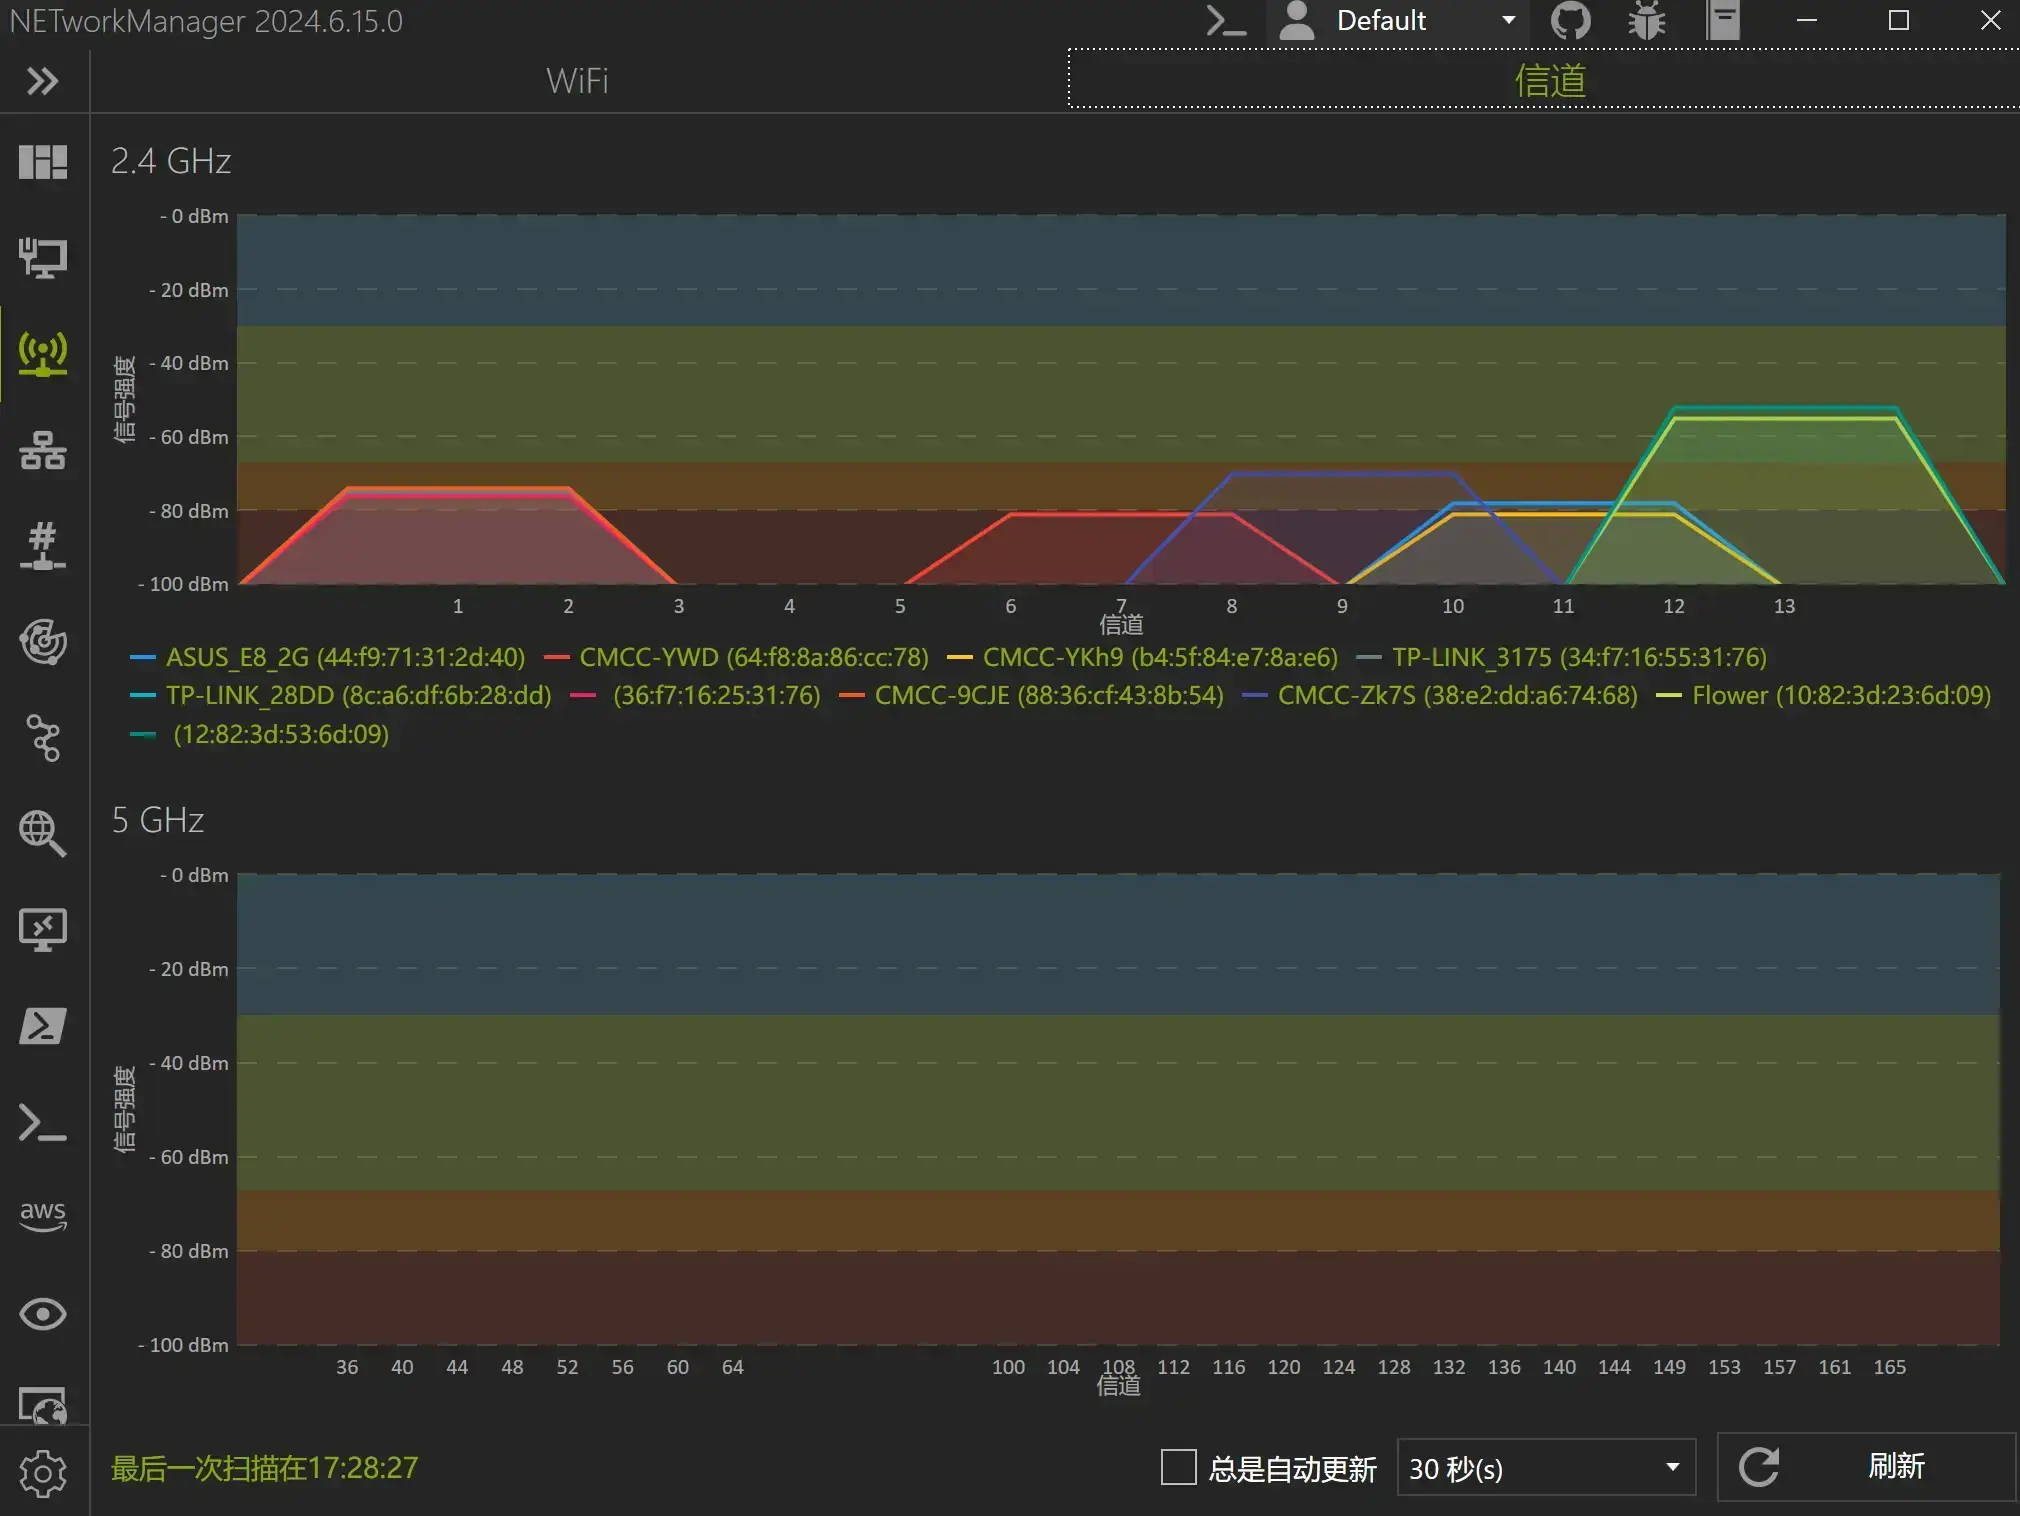
Task: Click the CMCC-Zk7S legend entry
Action: coord(1440,695)
